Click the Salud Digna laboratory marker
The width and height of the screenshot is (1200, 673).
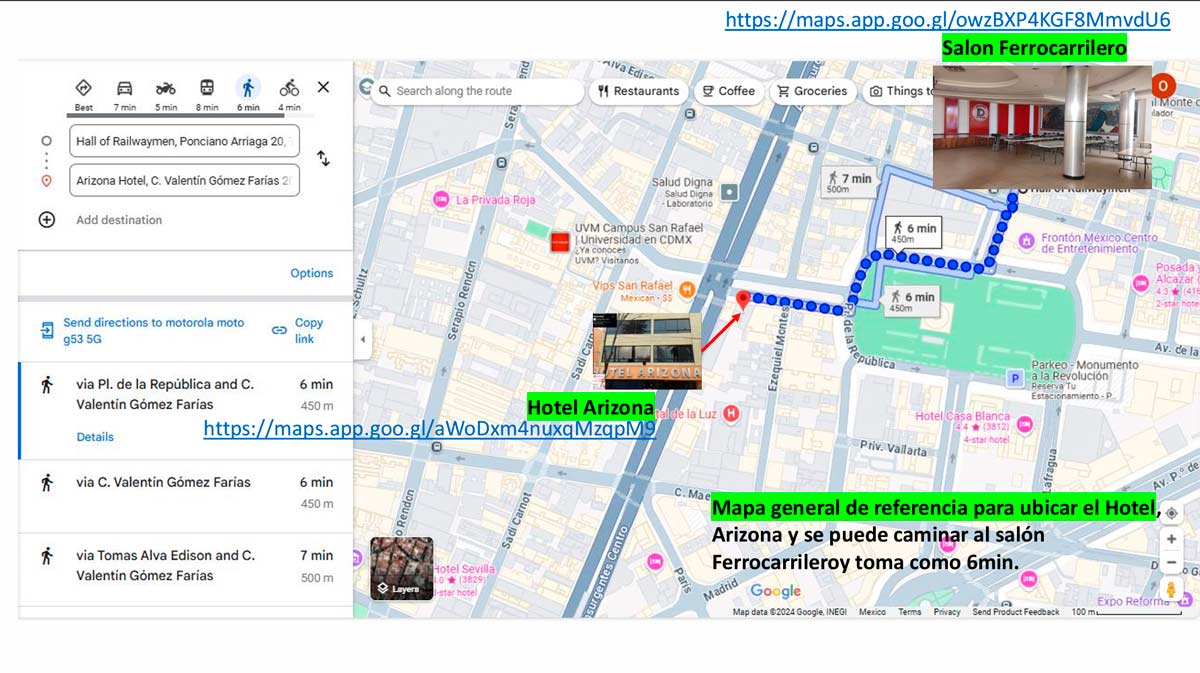730,191
